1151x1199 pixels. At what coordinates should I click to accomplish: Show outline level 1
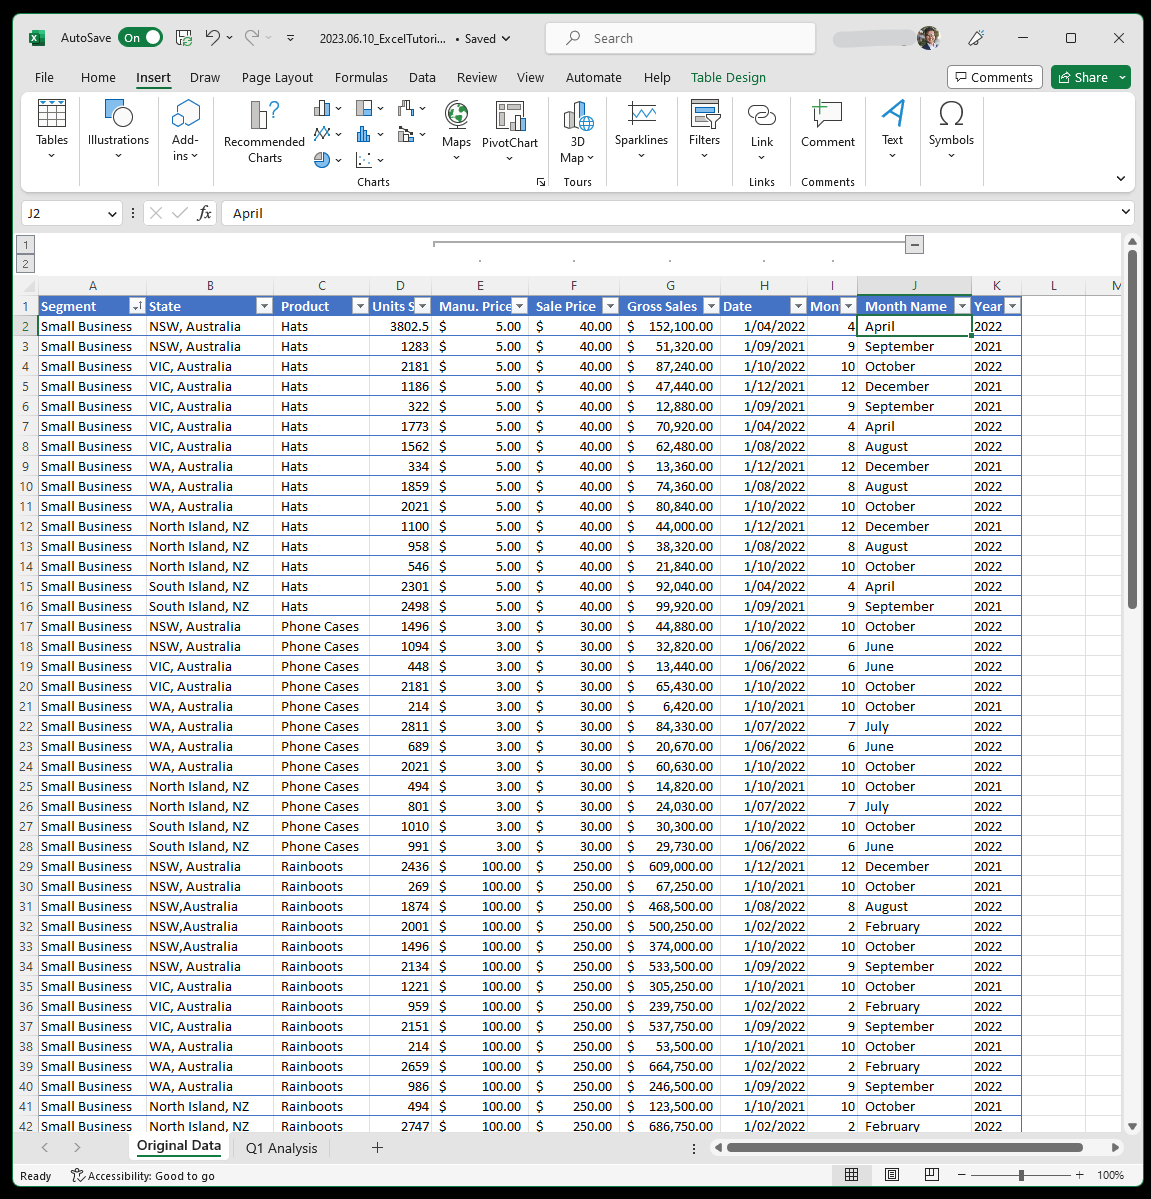click(26, 244)
